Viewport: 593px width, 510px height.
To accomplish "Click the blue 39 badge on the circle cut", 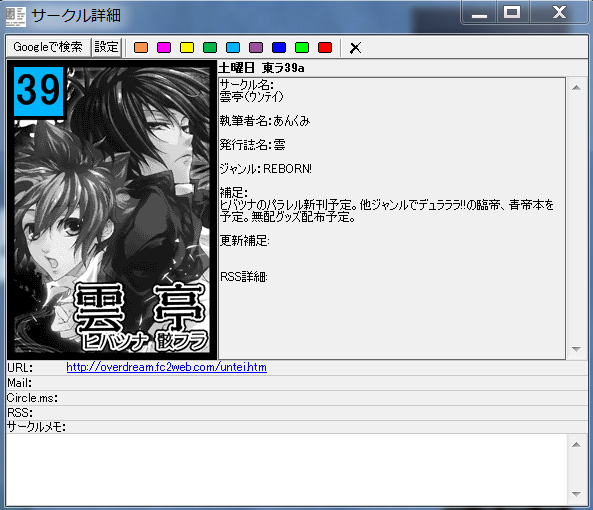I will coord(38,91).
